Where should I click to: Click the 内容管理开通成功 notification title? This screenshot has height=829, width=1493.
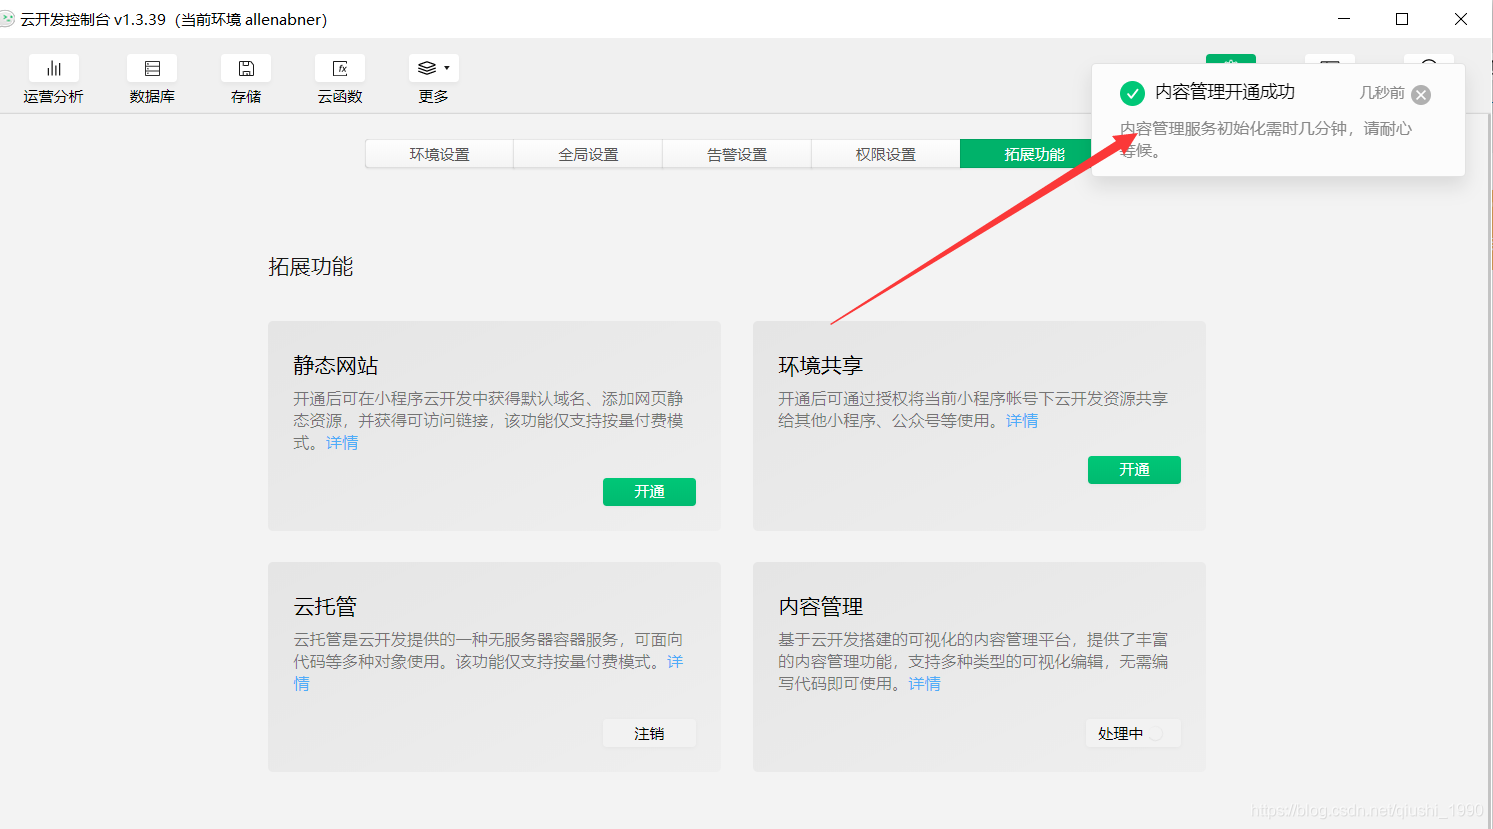1225,92
